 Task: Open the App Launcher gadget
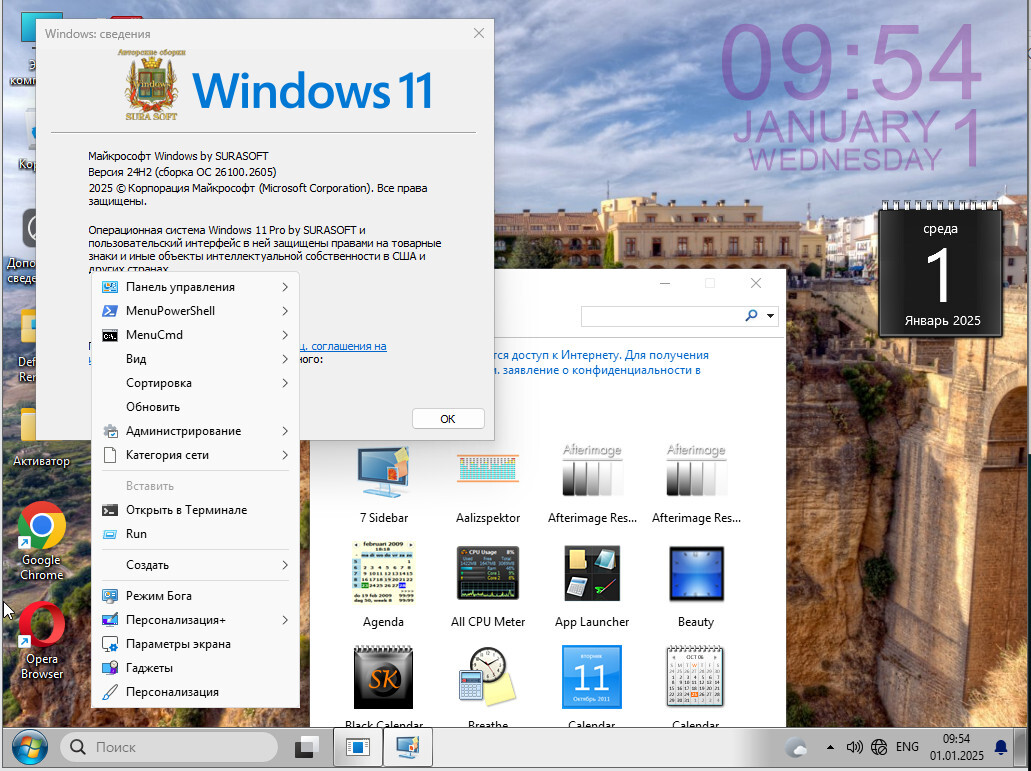[592, 573]
